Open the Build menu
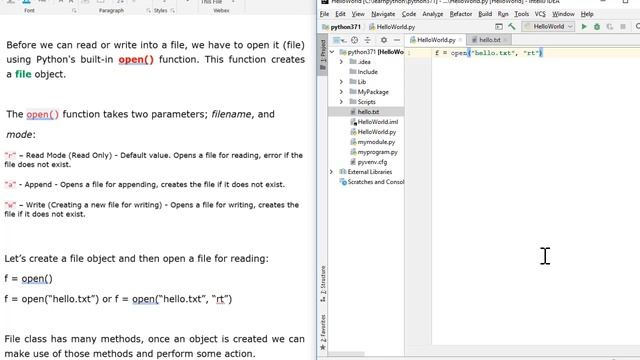Image resolution: width=640 pixels, height=360 pixels. (485, 14)
